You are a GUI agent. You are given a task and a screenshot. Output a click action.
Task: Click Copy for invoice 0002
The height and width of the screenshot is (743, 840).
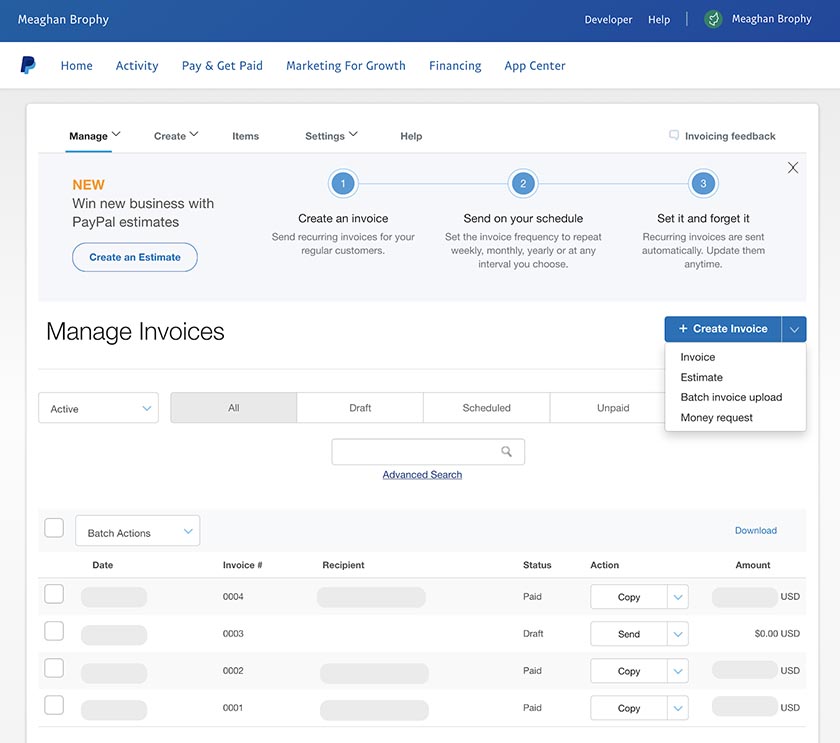click(629, 671)
